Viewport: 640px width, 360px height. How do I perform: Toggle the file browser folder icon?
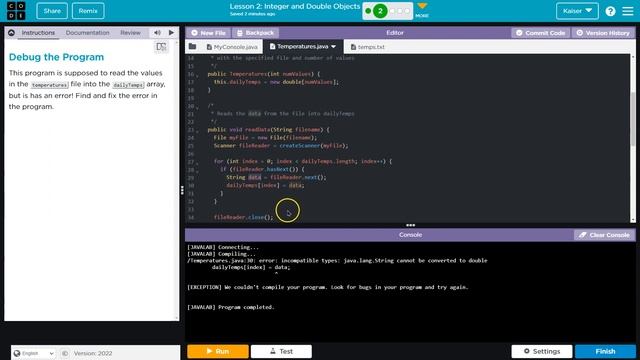(192, 47)
